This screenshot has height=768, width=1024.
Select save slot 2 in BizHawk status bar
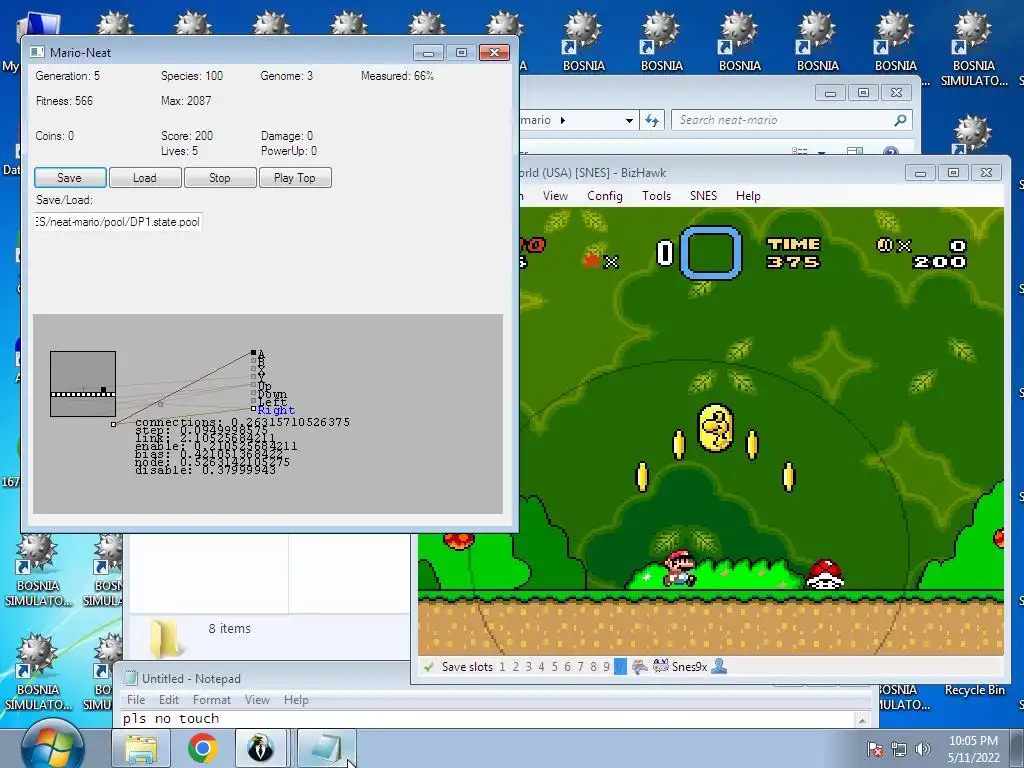tap(515, 667)
